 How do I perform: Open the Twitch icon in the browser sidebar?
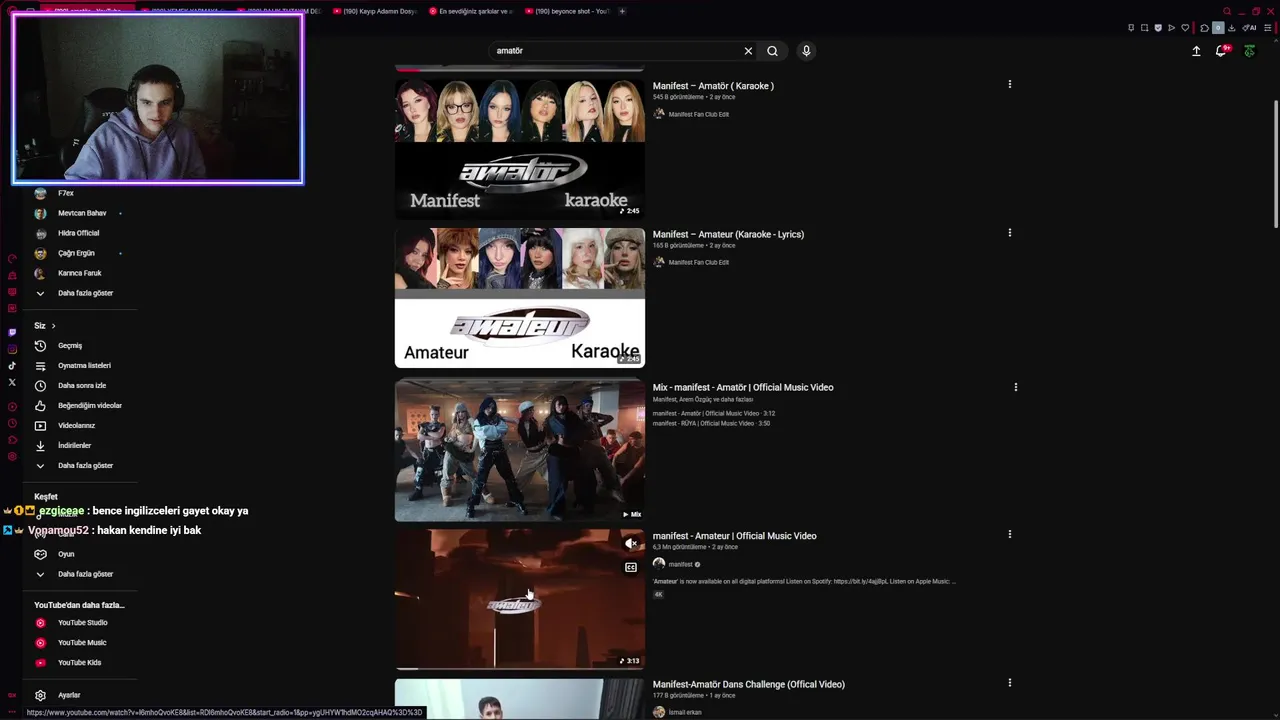tap(12, 332)
